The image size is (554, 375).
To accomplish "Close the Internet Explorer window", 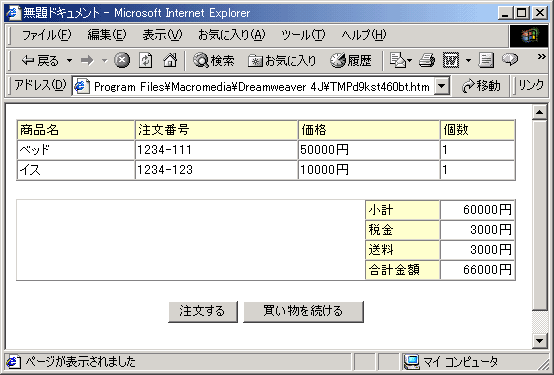I will point(540,13).
